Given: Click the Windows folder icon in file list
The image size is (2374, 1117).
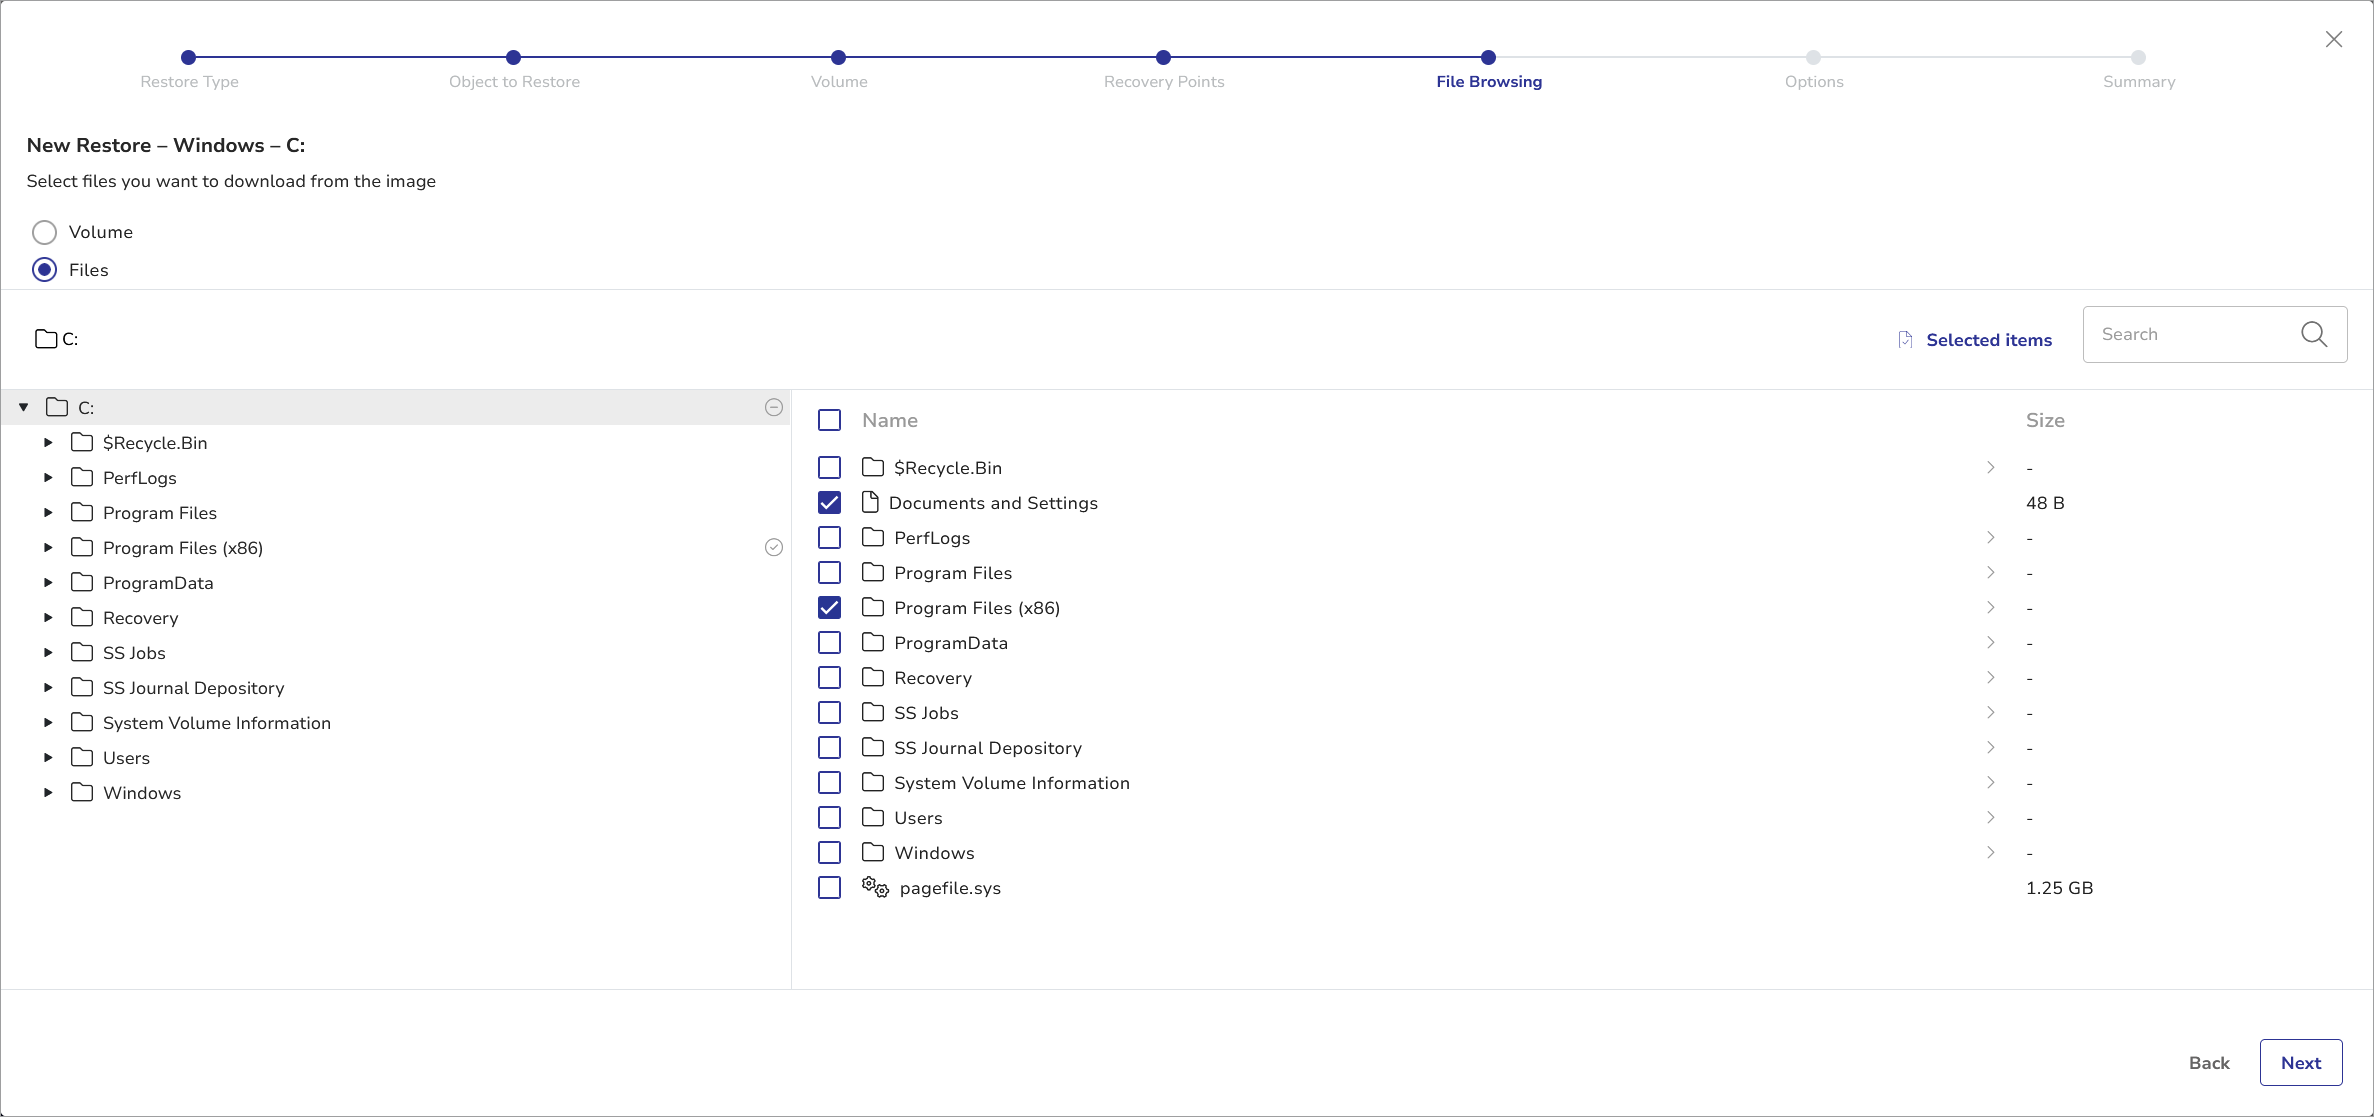Looking at the screenshot, I should click(872, 852).
